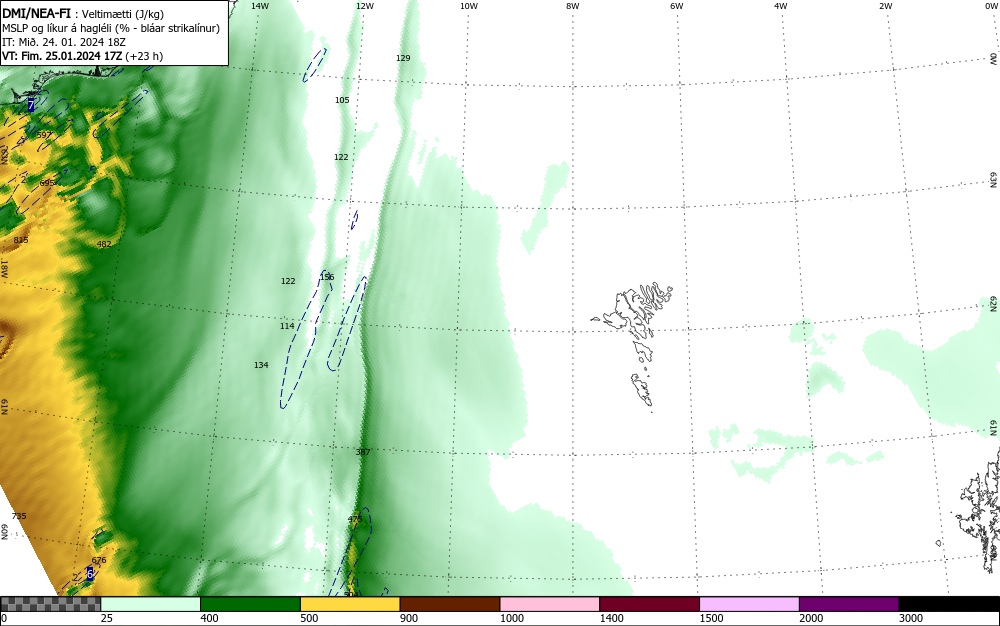The image size is (1000, 626).
Task: Click the blue boxed number 7
Action: (x=31, y=105)
